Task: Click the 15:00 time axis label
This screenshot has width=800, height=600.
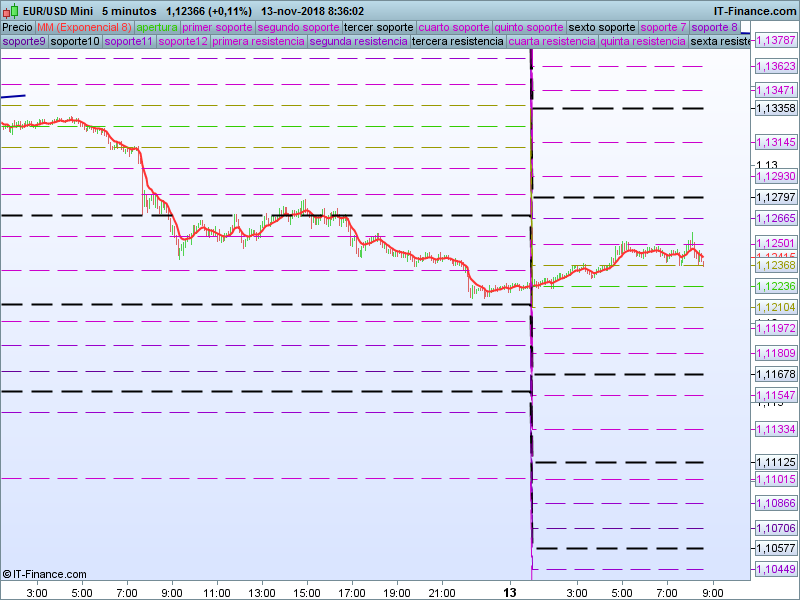Action: pyautogui.click(x=307, y=593)
